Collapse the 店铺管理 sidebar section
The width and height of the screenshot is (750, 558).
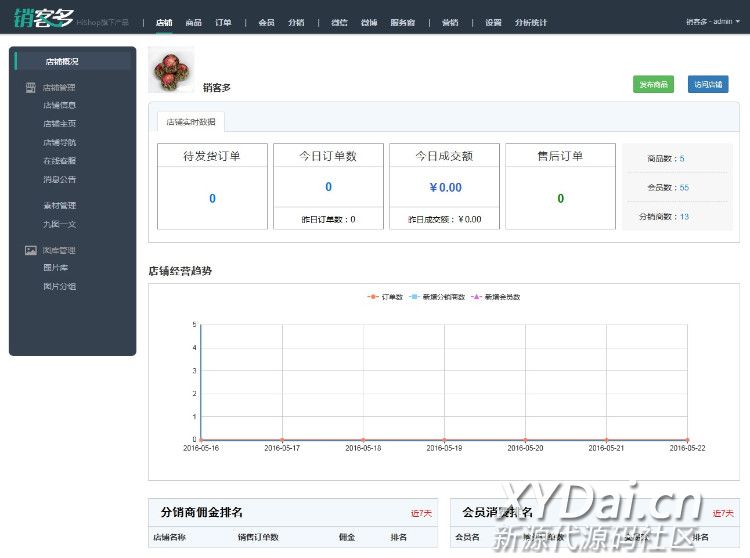pos(59,88)
